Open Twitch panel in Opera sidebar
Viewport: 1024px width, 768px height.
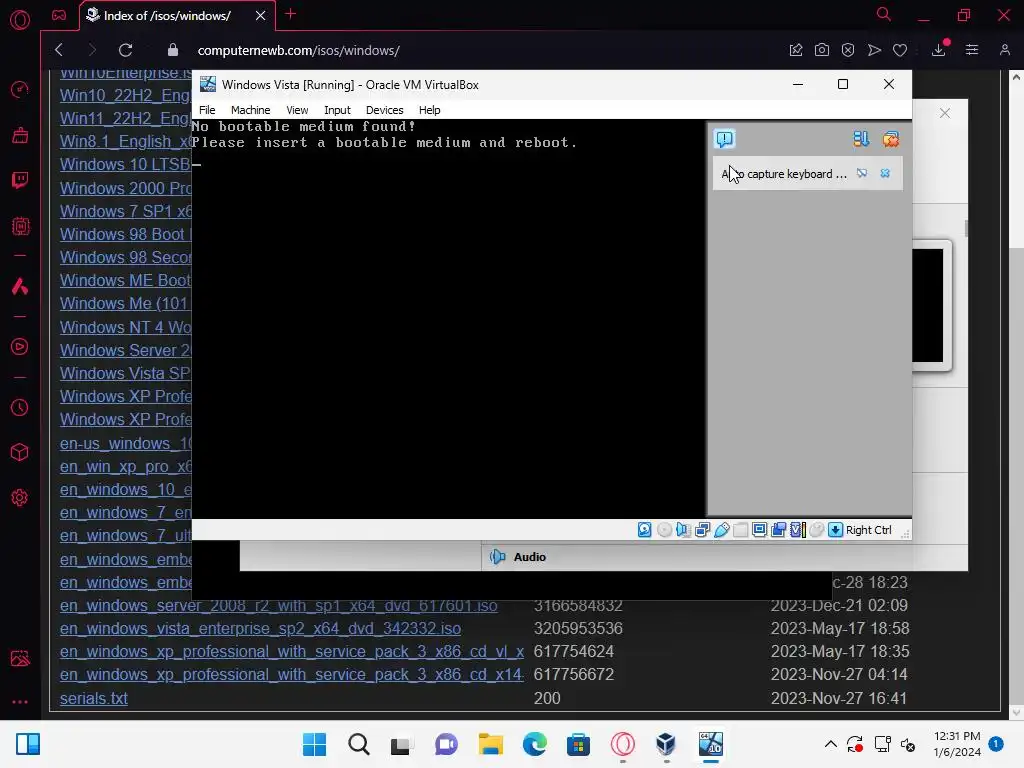click(x=20, y=180)
